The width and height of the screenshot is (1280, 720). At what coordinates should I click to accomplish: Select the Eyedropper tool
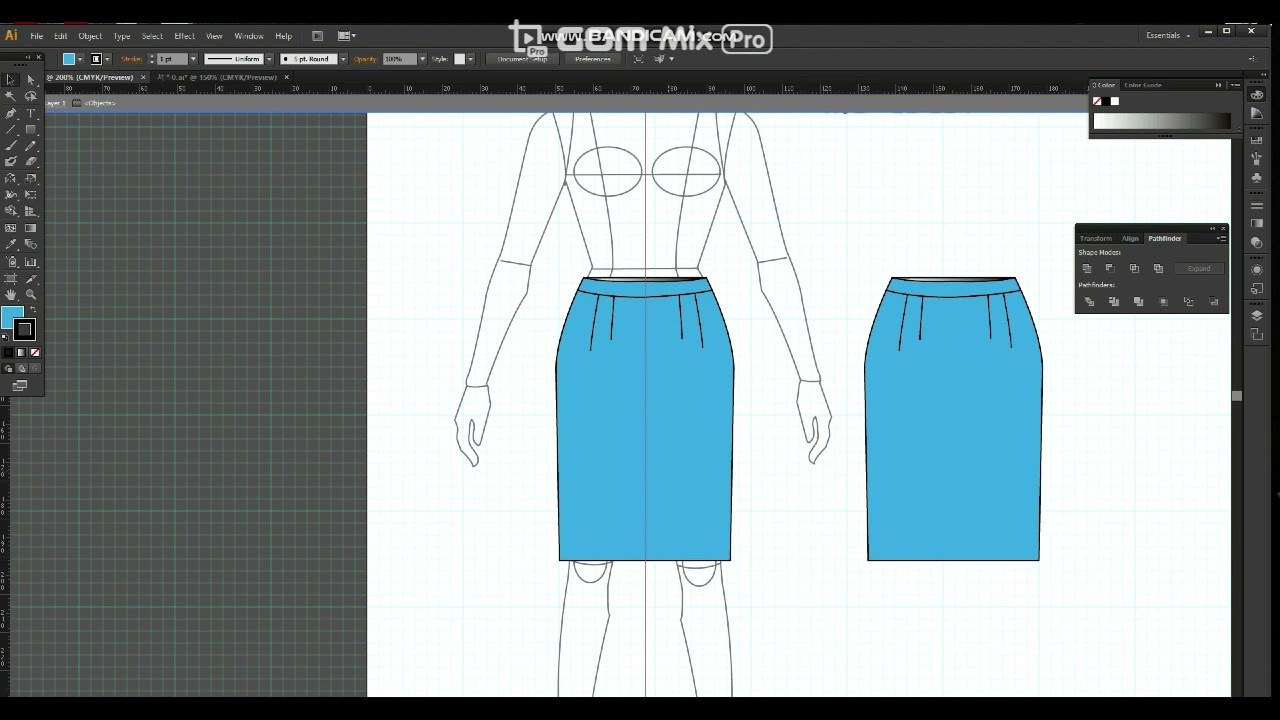coord(10,243)
